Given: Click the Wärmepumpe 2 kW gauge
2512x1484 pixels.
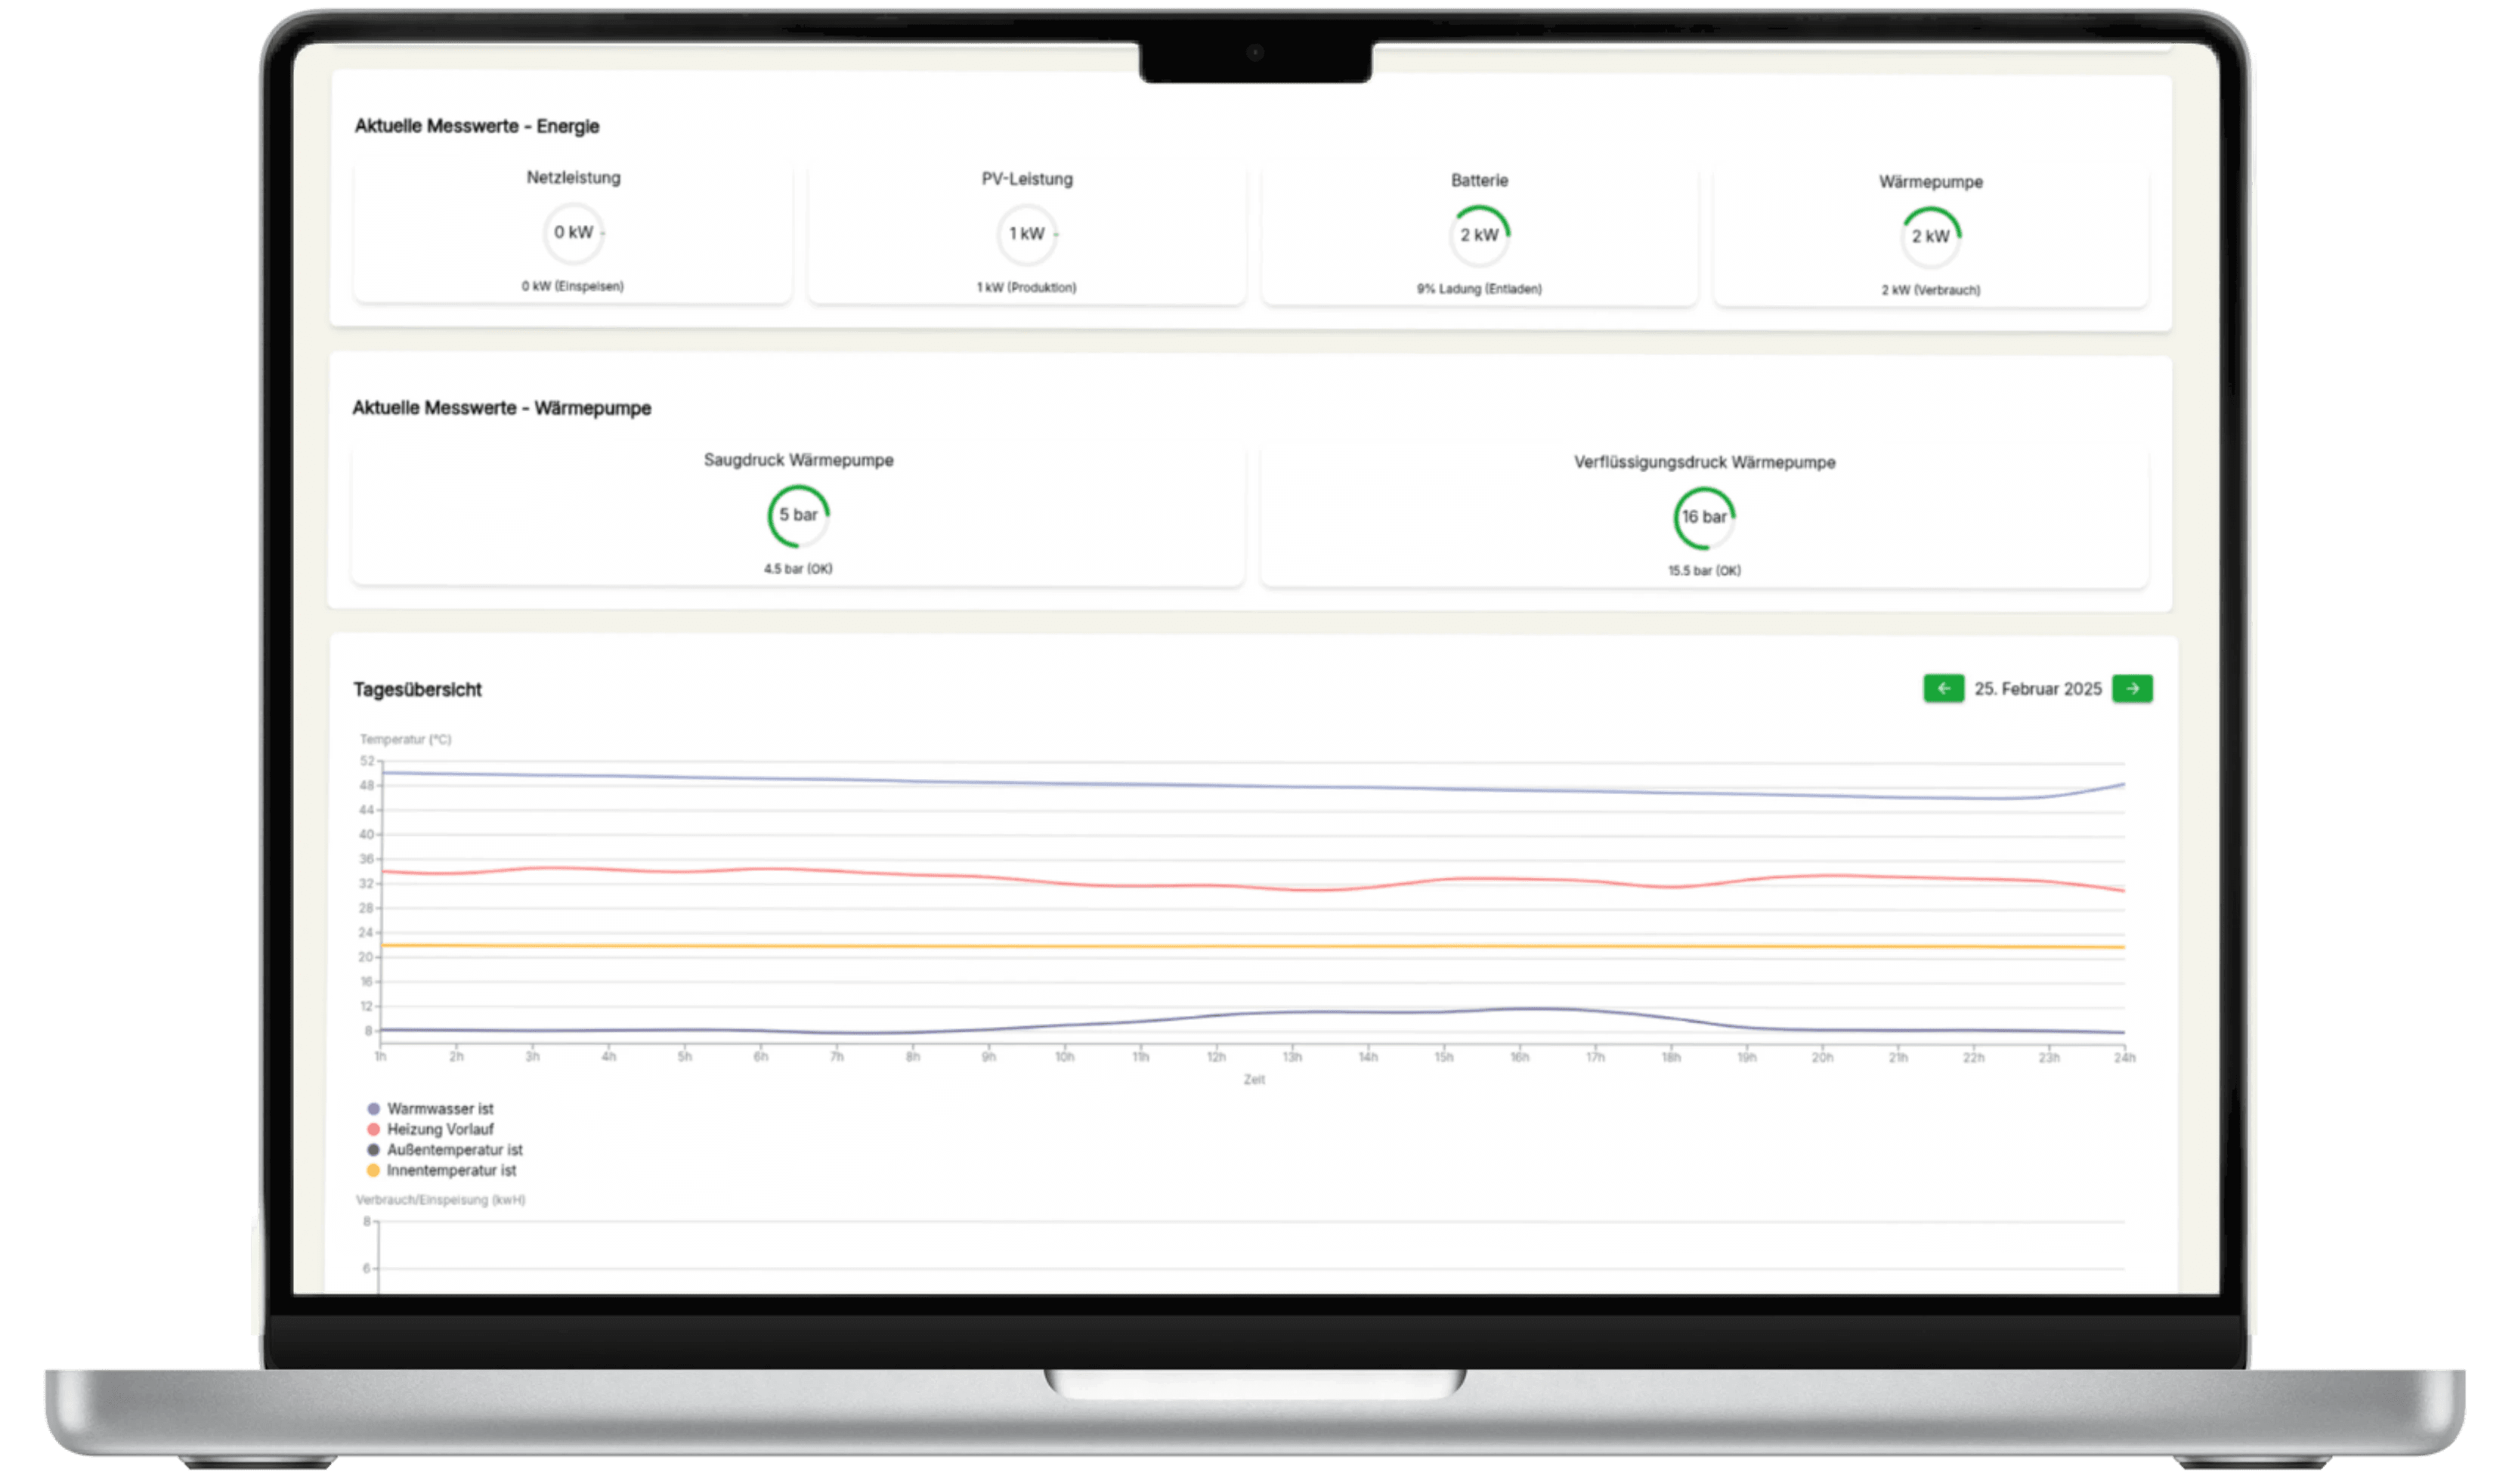Looking at the screenshot, I should [1930, 237].
